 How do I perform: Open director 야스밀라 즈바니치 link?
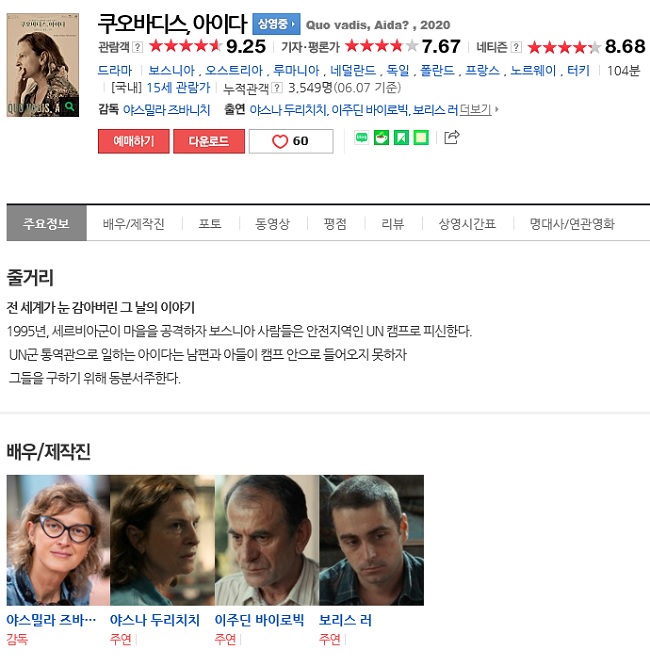pos(167,110)
